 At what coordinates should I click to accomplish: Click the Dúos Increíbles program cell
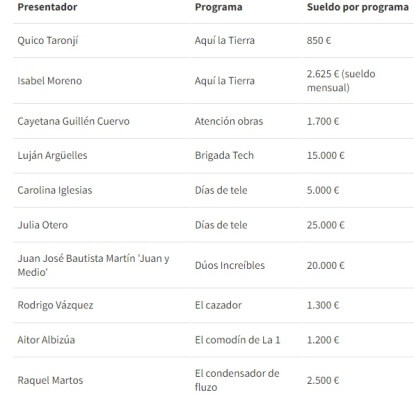[x=230, y=265]
